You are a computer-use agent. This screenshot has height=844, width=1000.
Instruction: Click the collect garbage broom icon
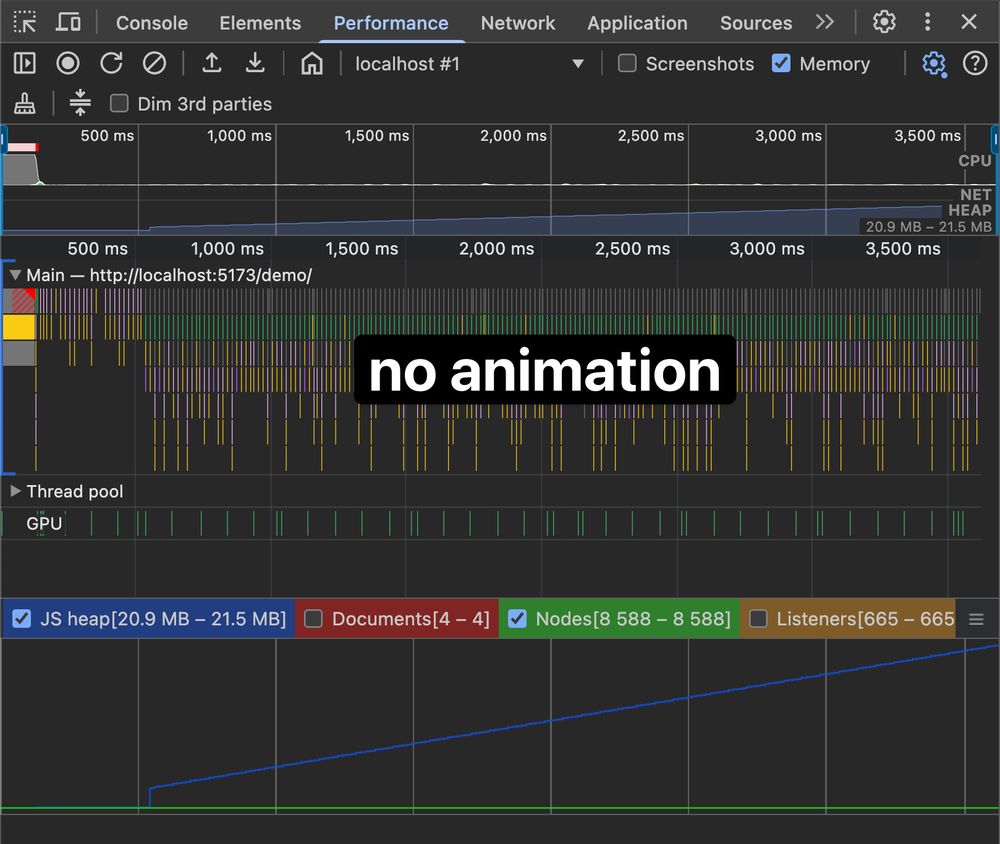pos(25,103)
